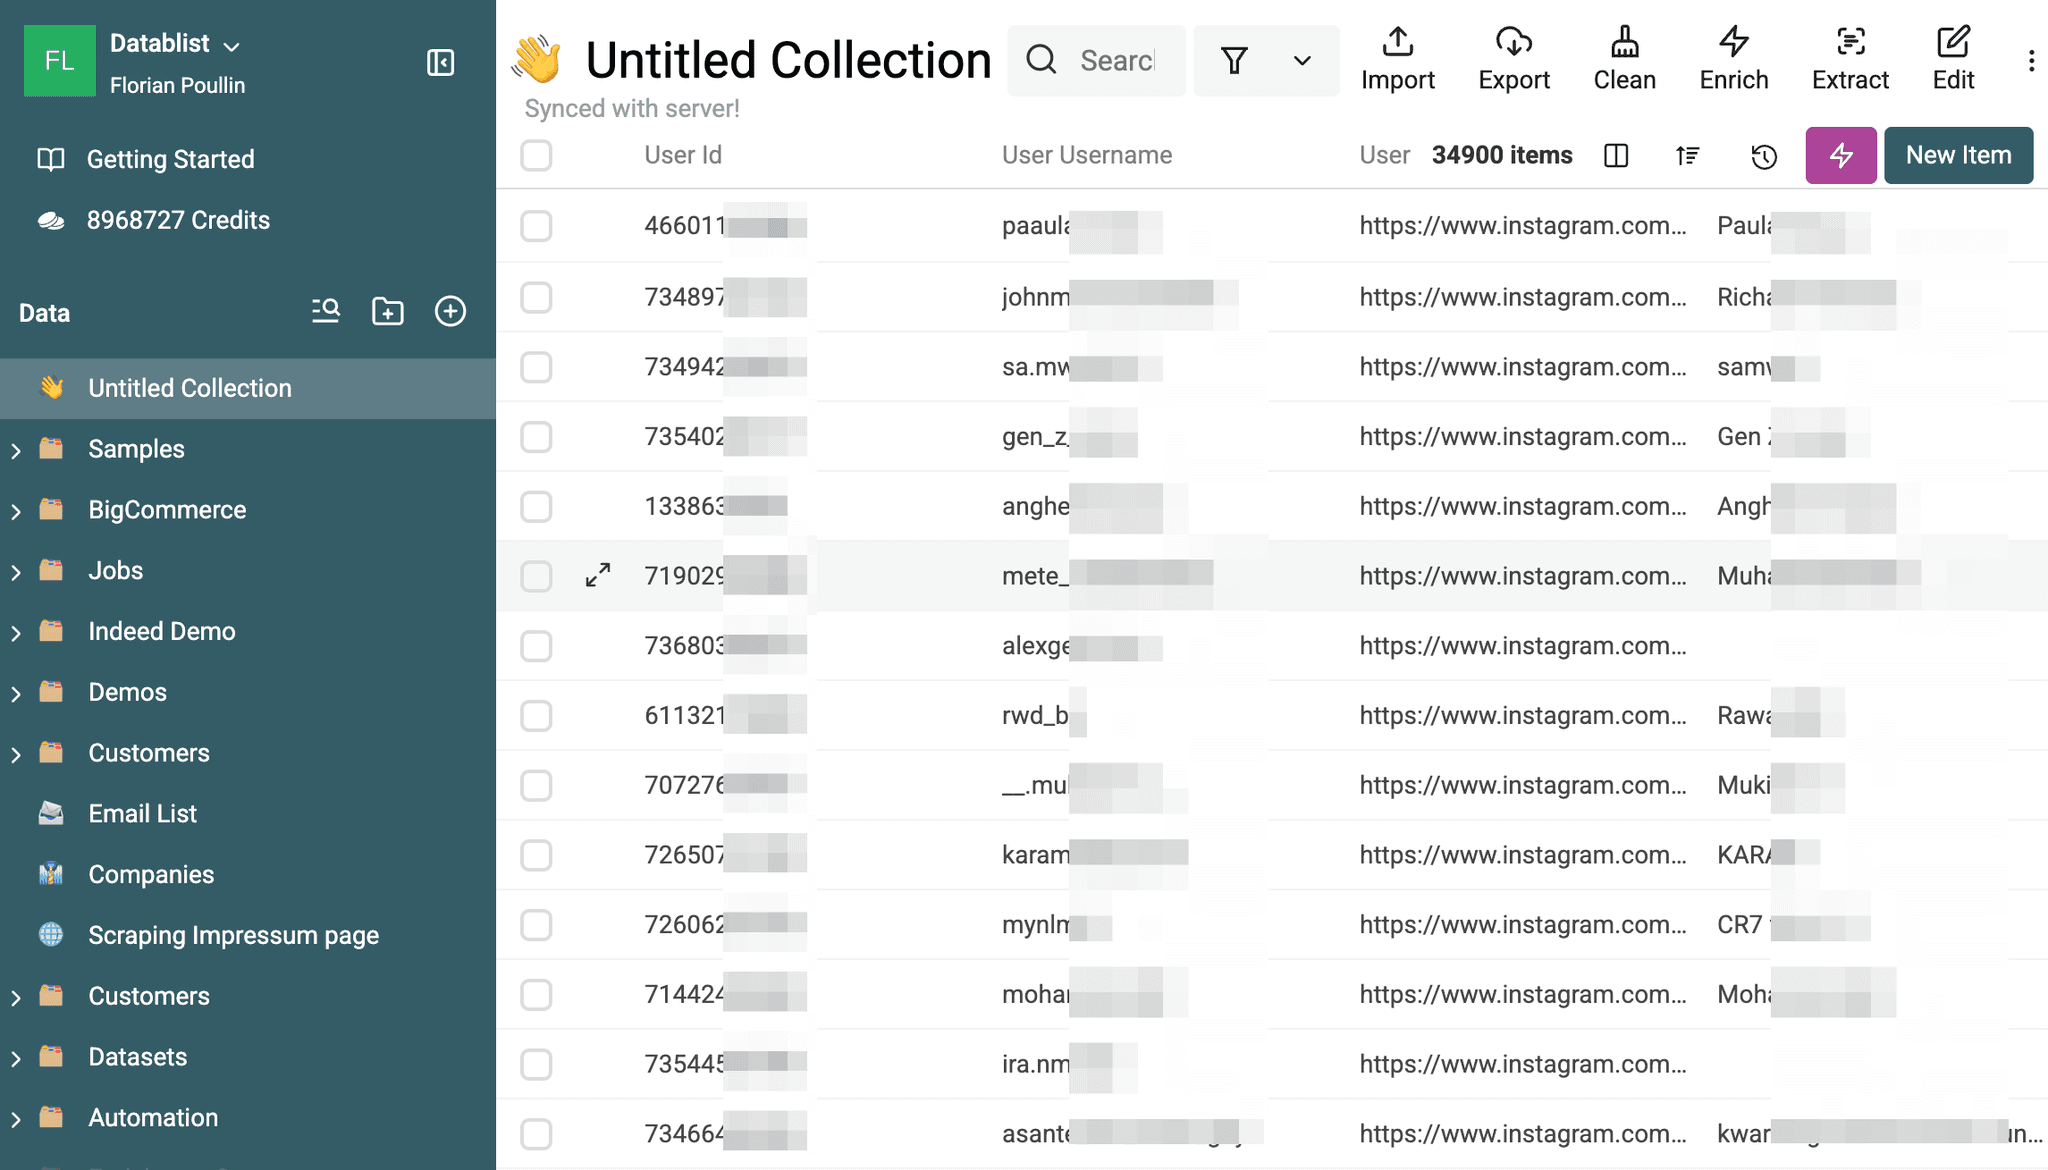Screen dimensions: 2048x1170
Task: Open the three-dot overflow menu
Action: tap(2031, 60)
